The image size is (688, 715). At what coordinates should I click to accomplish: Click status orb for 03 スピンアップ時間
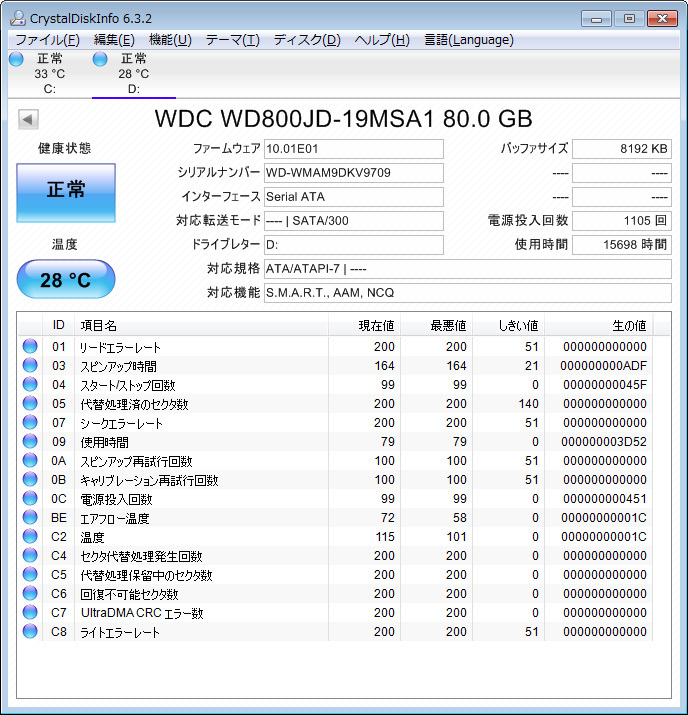point(30,365)
